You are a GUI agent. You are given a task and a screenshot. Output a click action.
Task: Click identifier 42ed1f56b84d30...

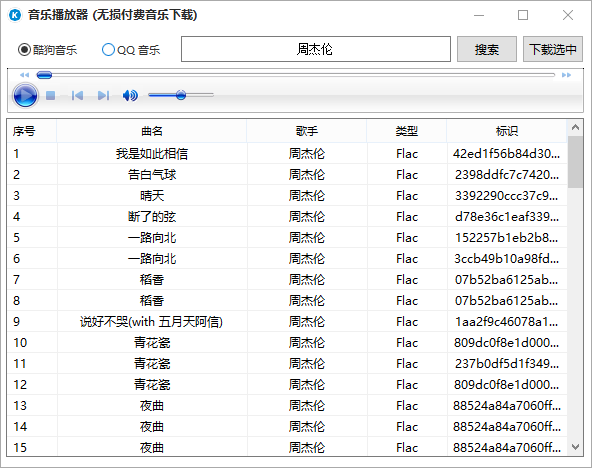[506, 154]
